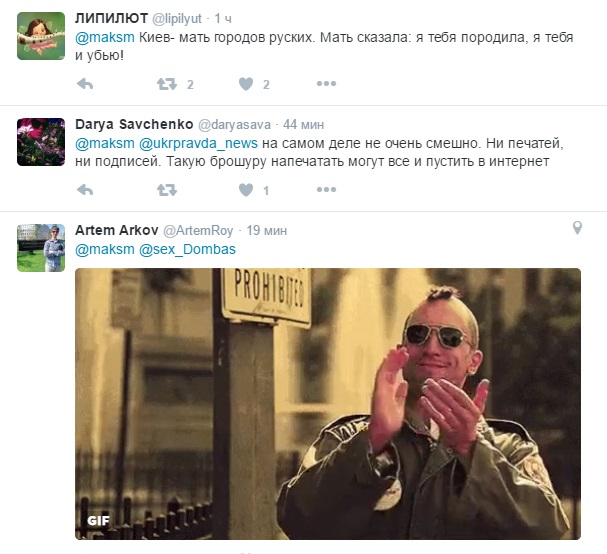
Task: Open Artem Arkov's display name link
Action: [117, 230]
